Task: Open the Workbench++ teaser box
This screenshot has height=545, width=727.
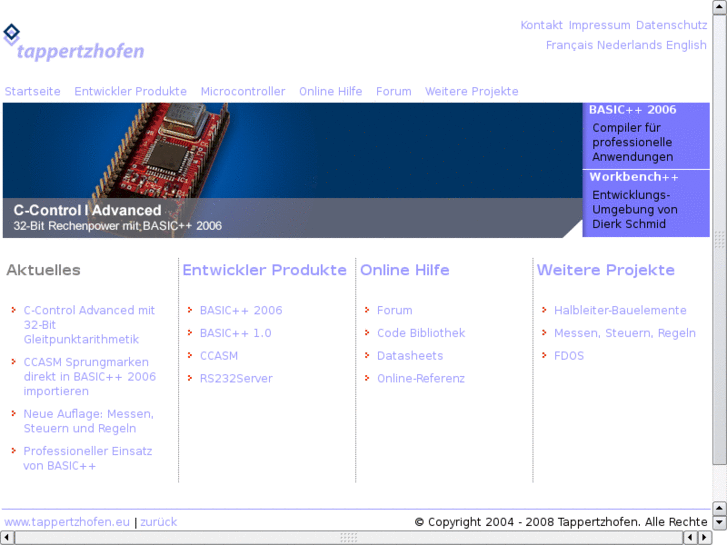Action: (646, 204)
